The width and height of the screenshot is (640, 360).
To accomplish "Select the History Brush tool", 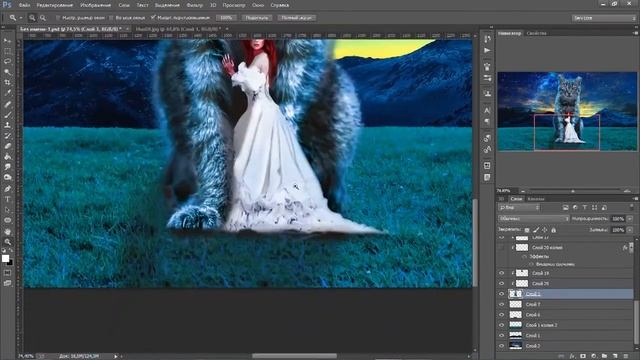I will 7,136.
